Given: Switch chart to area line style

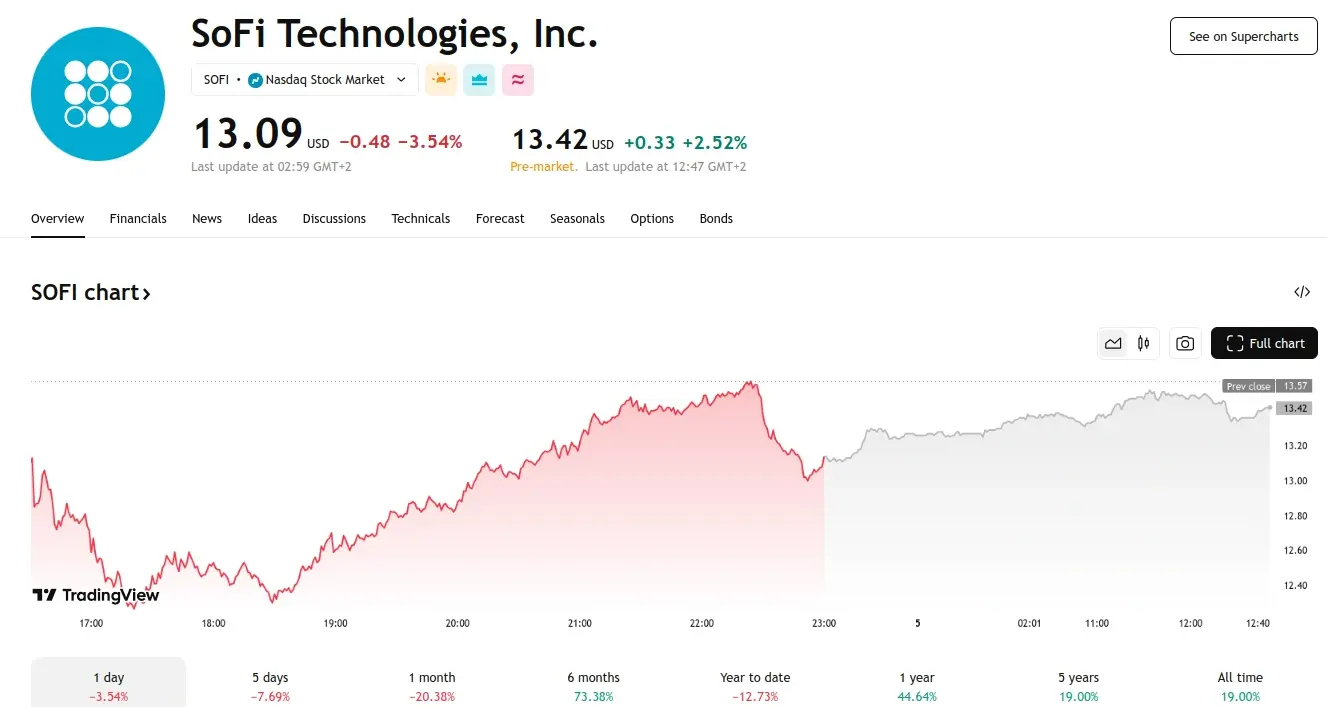Looking at the screenshot, I should click(x=1113, y=343).
